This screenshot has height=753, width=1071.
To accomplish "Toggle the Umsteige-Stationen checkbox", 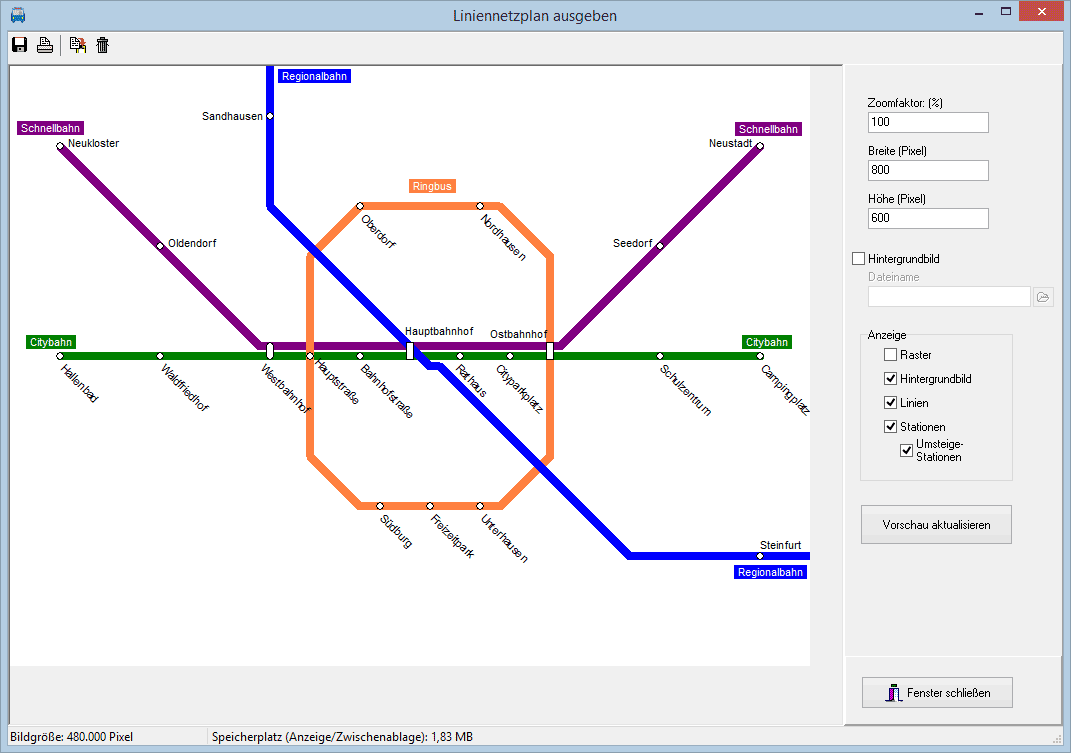I will [906, 451].
